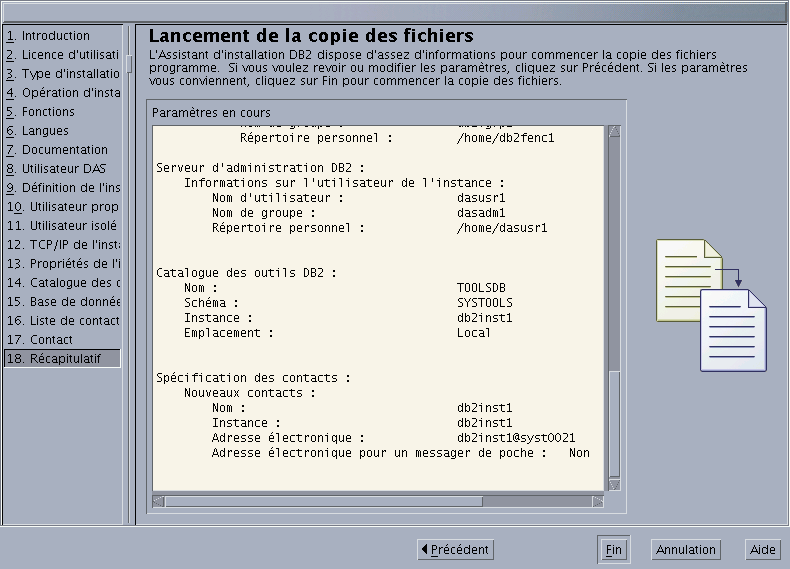This screenshot has width=790, height=569.
Task: Click the horizontal scroll-right arrow
Action: point(598,501)
